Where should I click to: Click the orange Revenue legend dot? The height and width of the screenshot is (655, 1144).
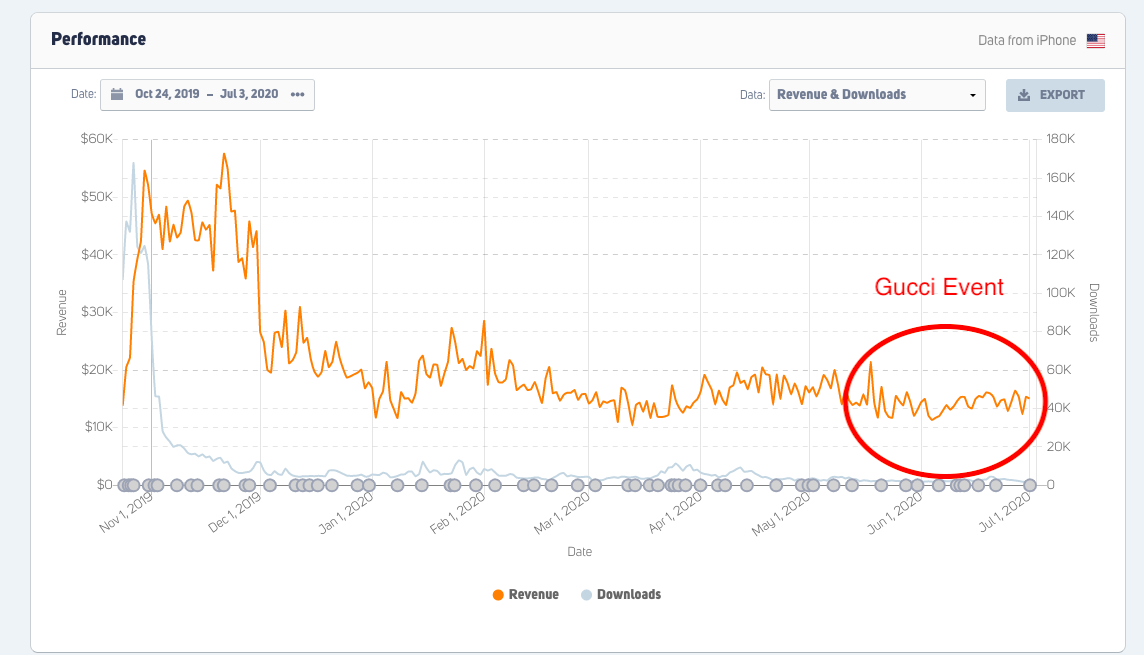pyautogui.click(x=498, y=595)
